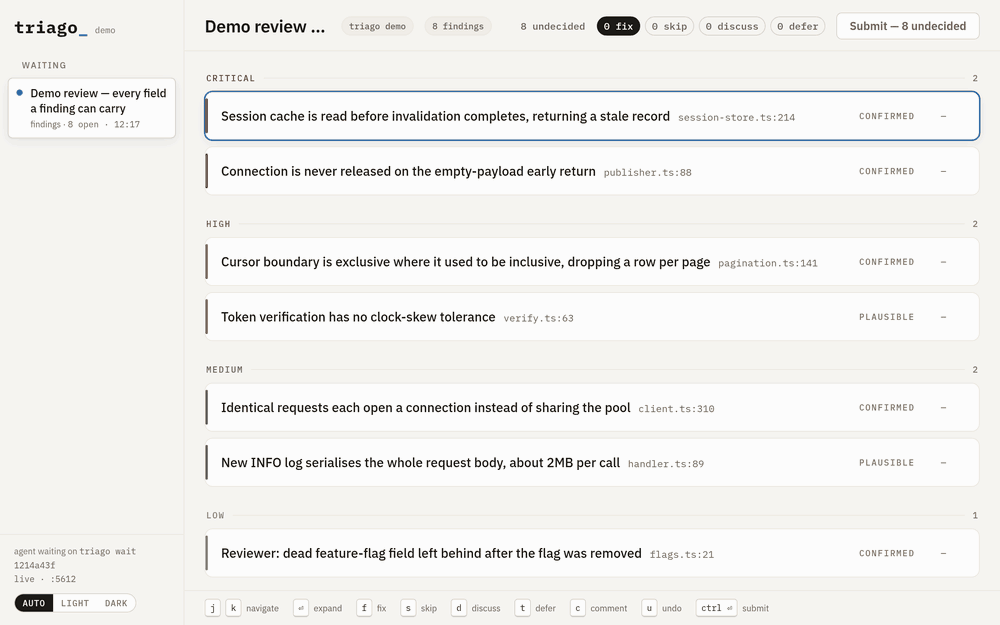This screenshot has height=625, width=1000.
Task: Open decision dash on pagination.ts:141 row
Action: 943,261
